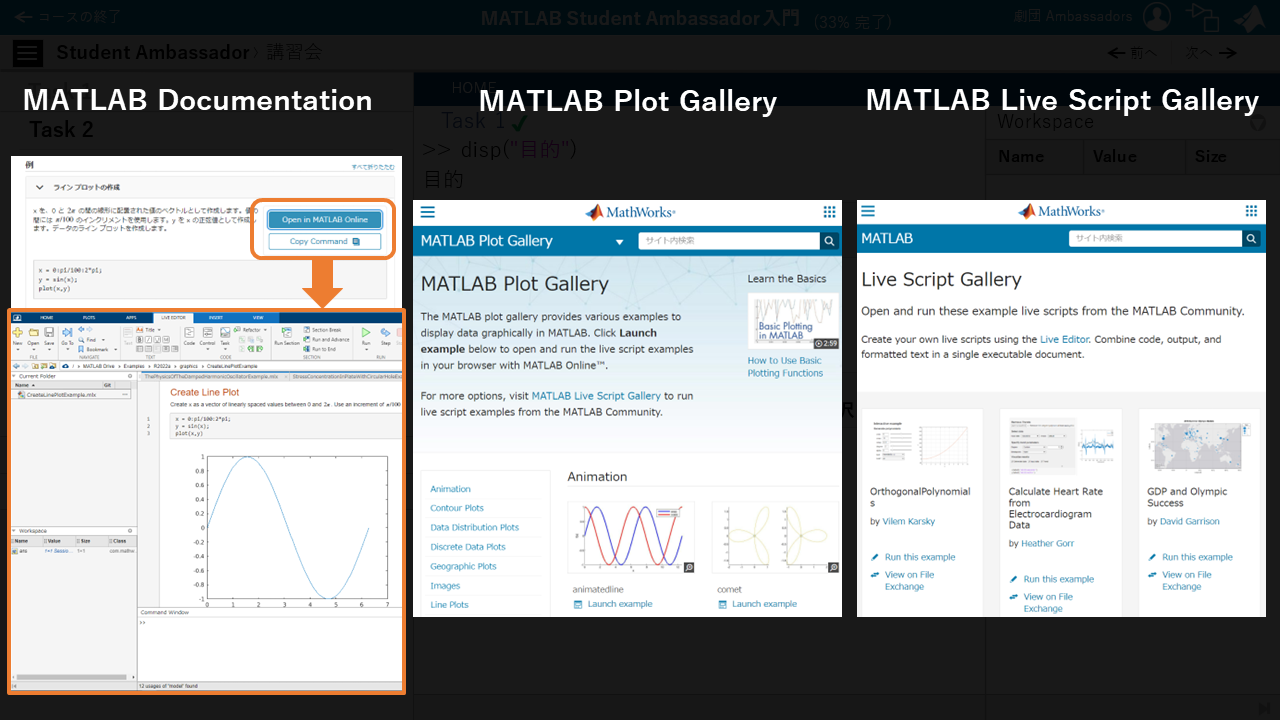Click search magnifier in Live Script Gallery page
This screenshot has height=720, width=1280.
coord(1251,239)
